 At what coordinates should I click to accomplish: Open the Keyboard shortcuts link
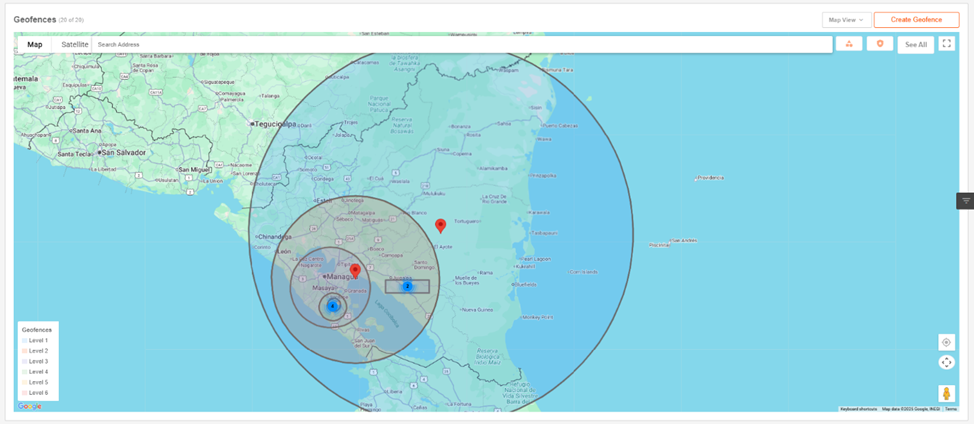858,409
